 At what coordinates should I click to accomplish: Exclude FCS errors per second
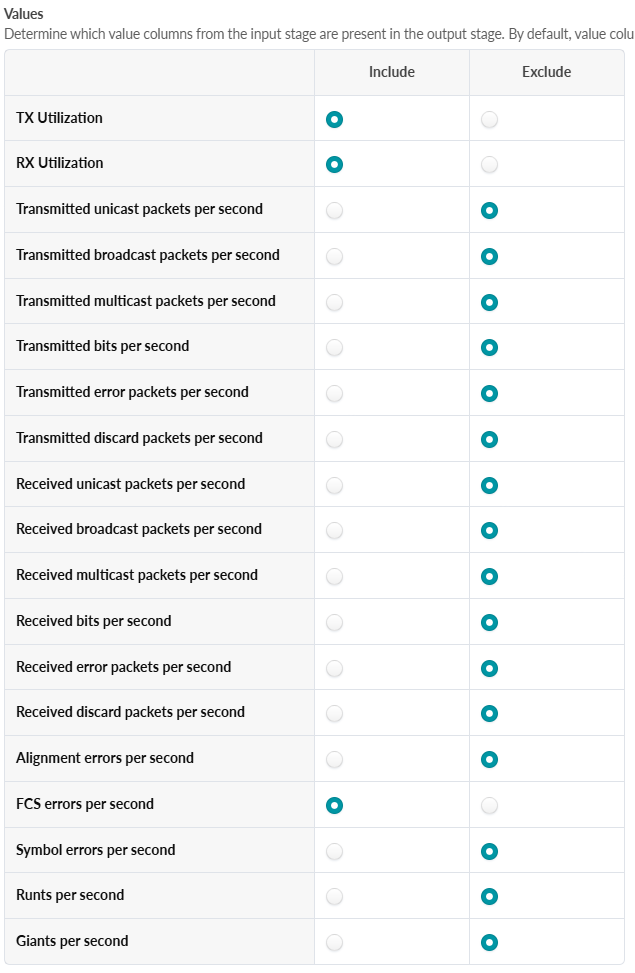[489, 806]
